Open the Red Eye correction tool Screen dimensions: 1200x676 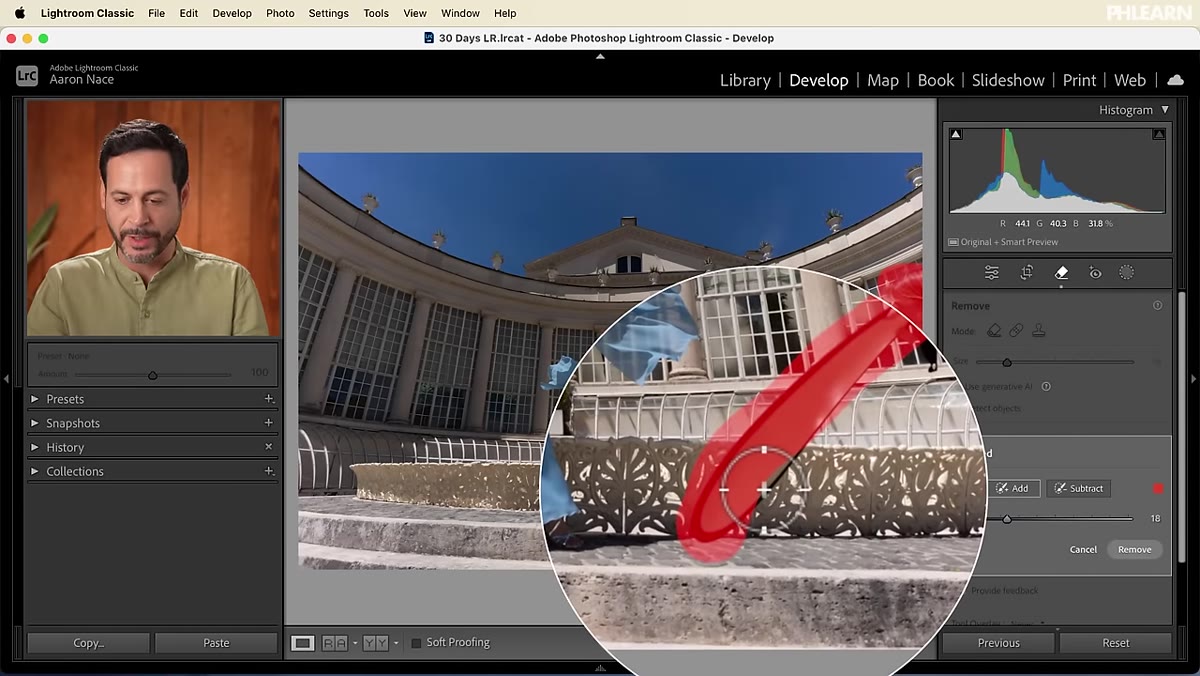tap(1095, 272)
